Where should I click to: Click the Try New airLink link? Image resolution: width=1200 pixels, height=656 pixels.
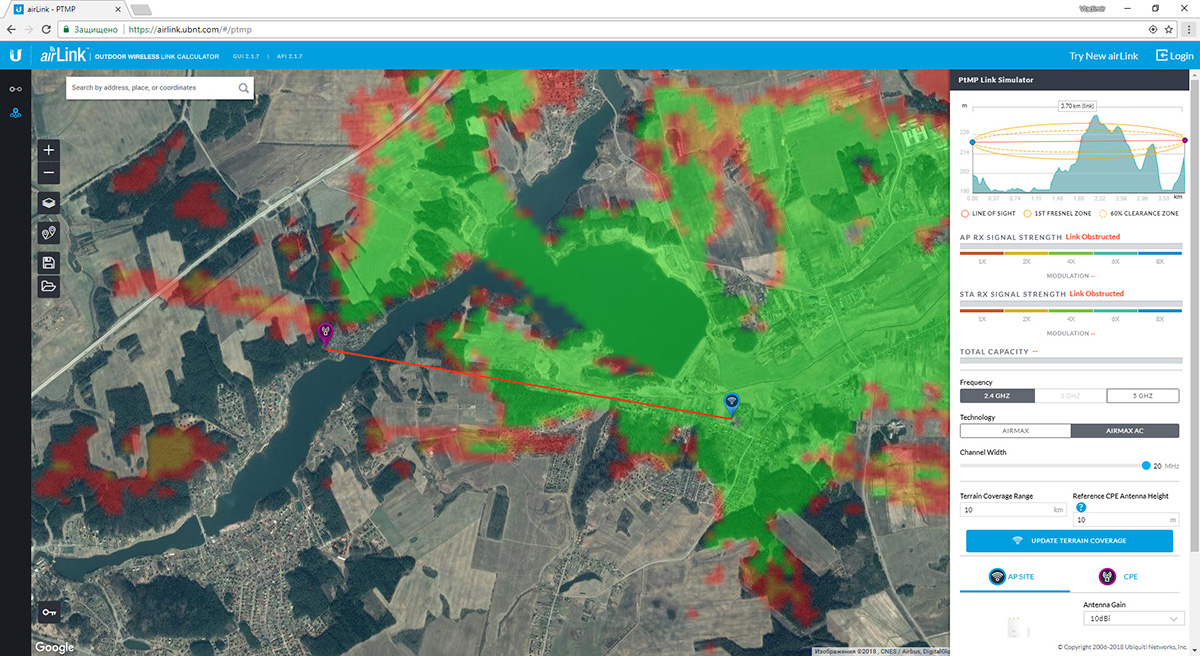coord(1104,56)
